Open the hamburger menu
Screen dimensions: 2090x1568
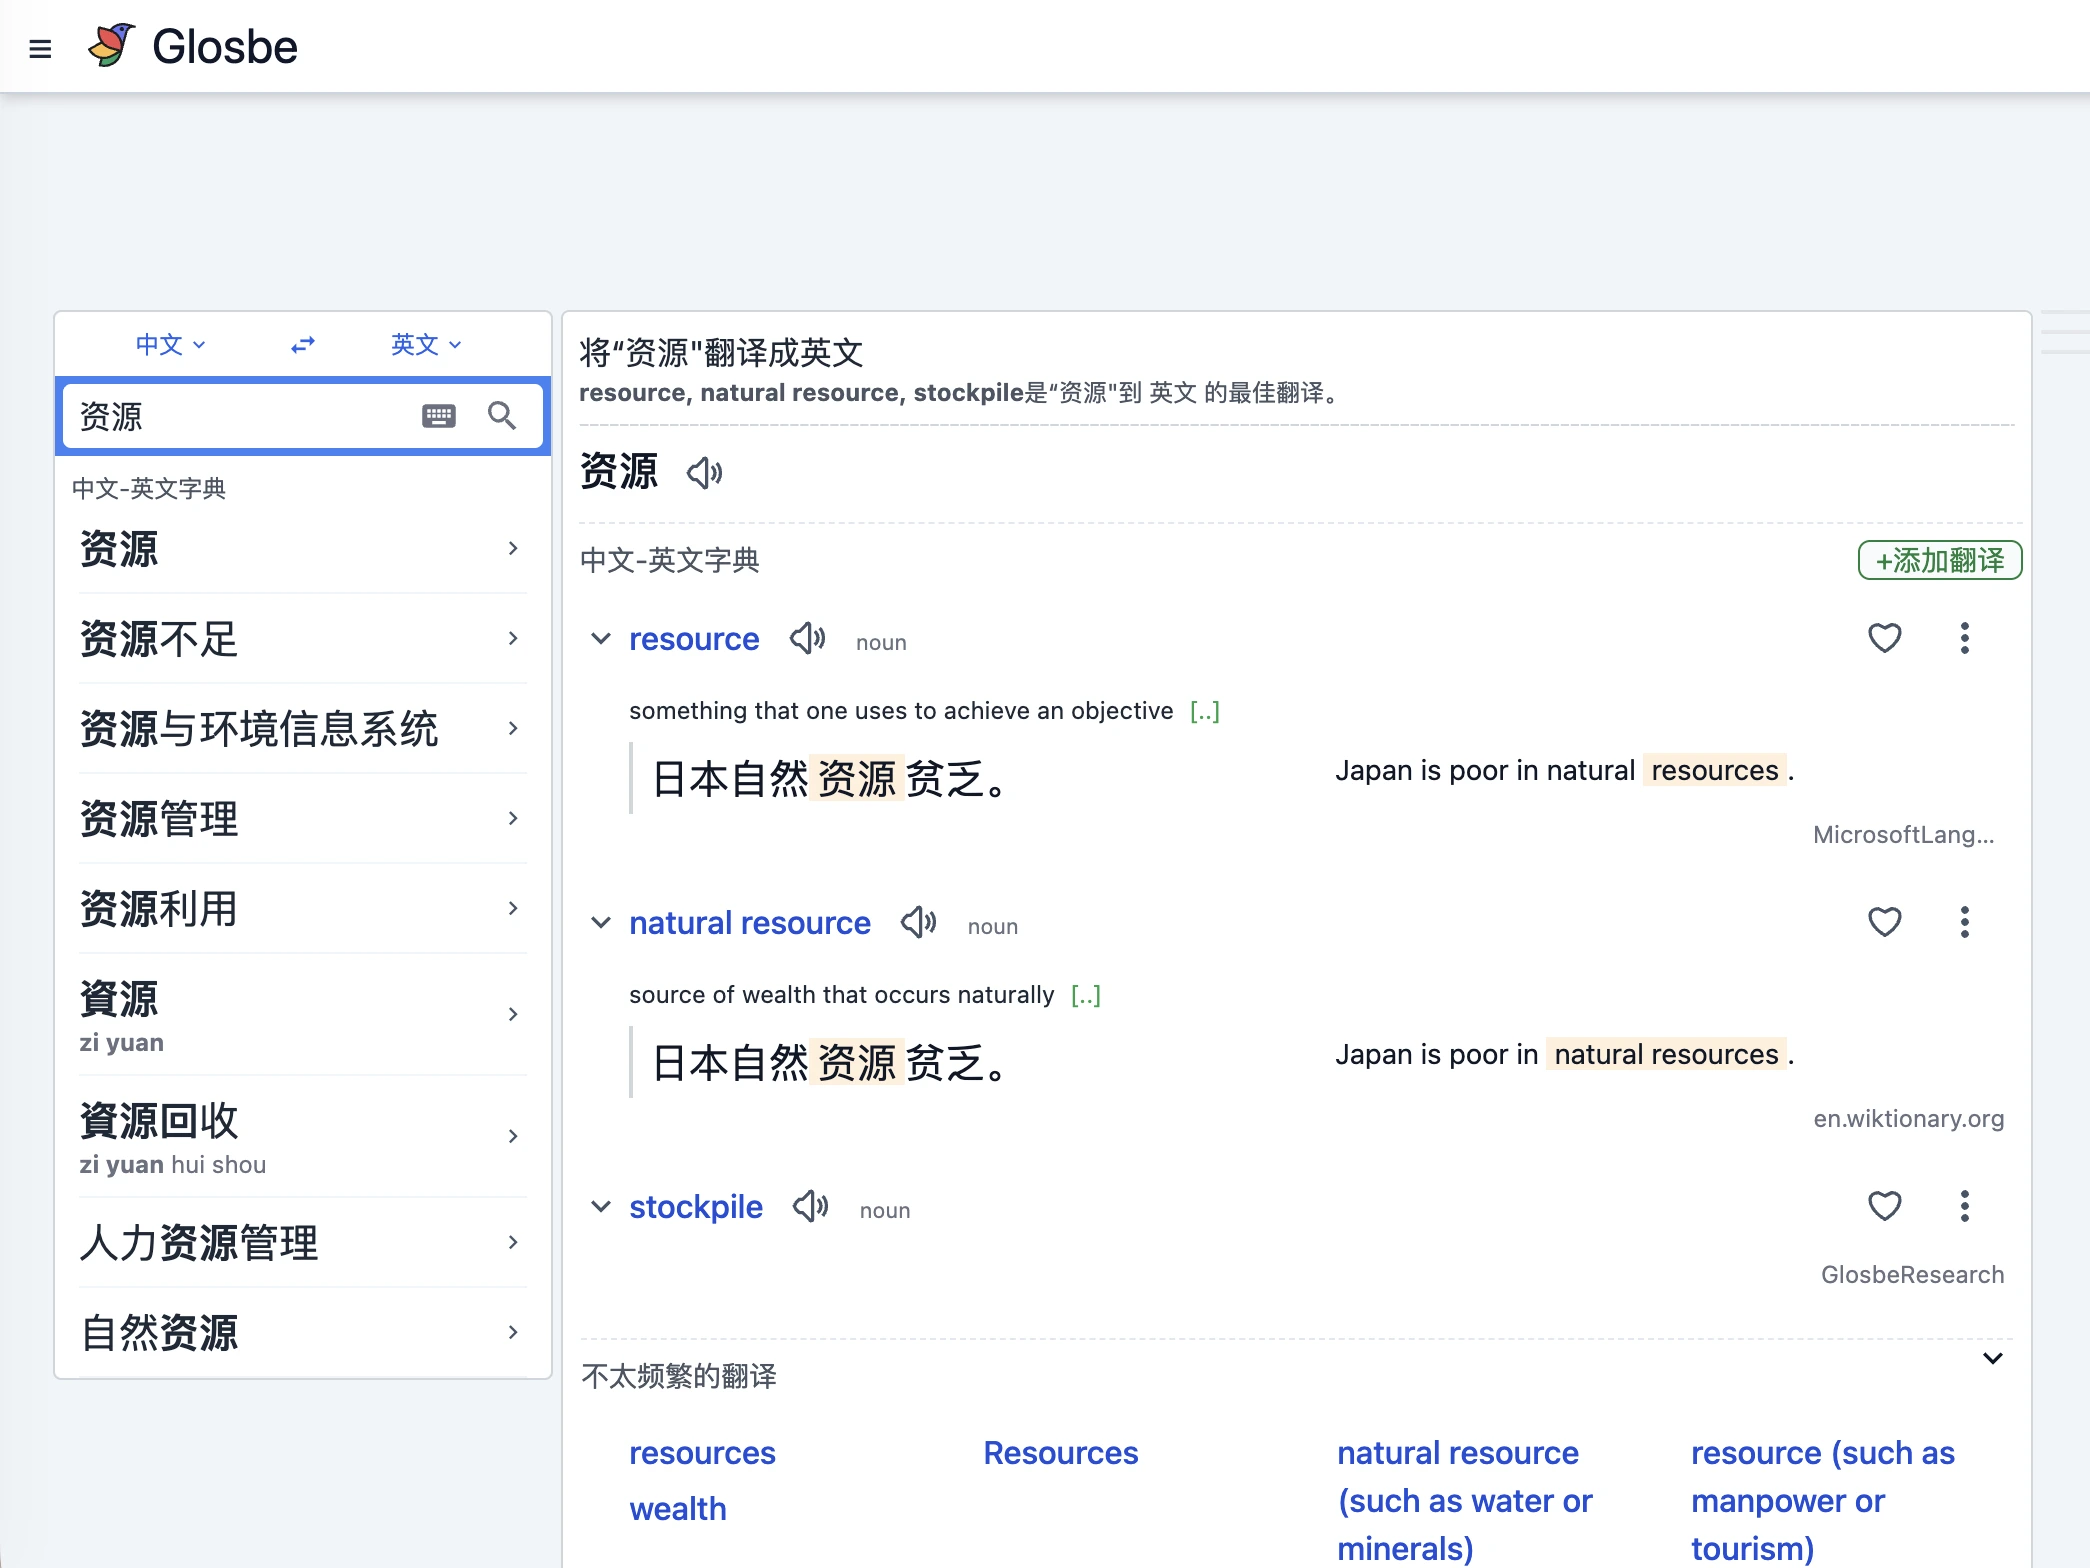(40, 48)
